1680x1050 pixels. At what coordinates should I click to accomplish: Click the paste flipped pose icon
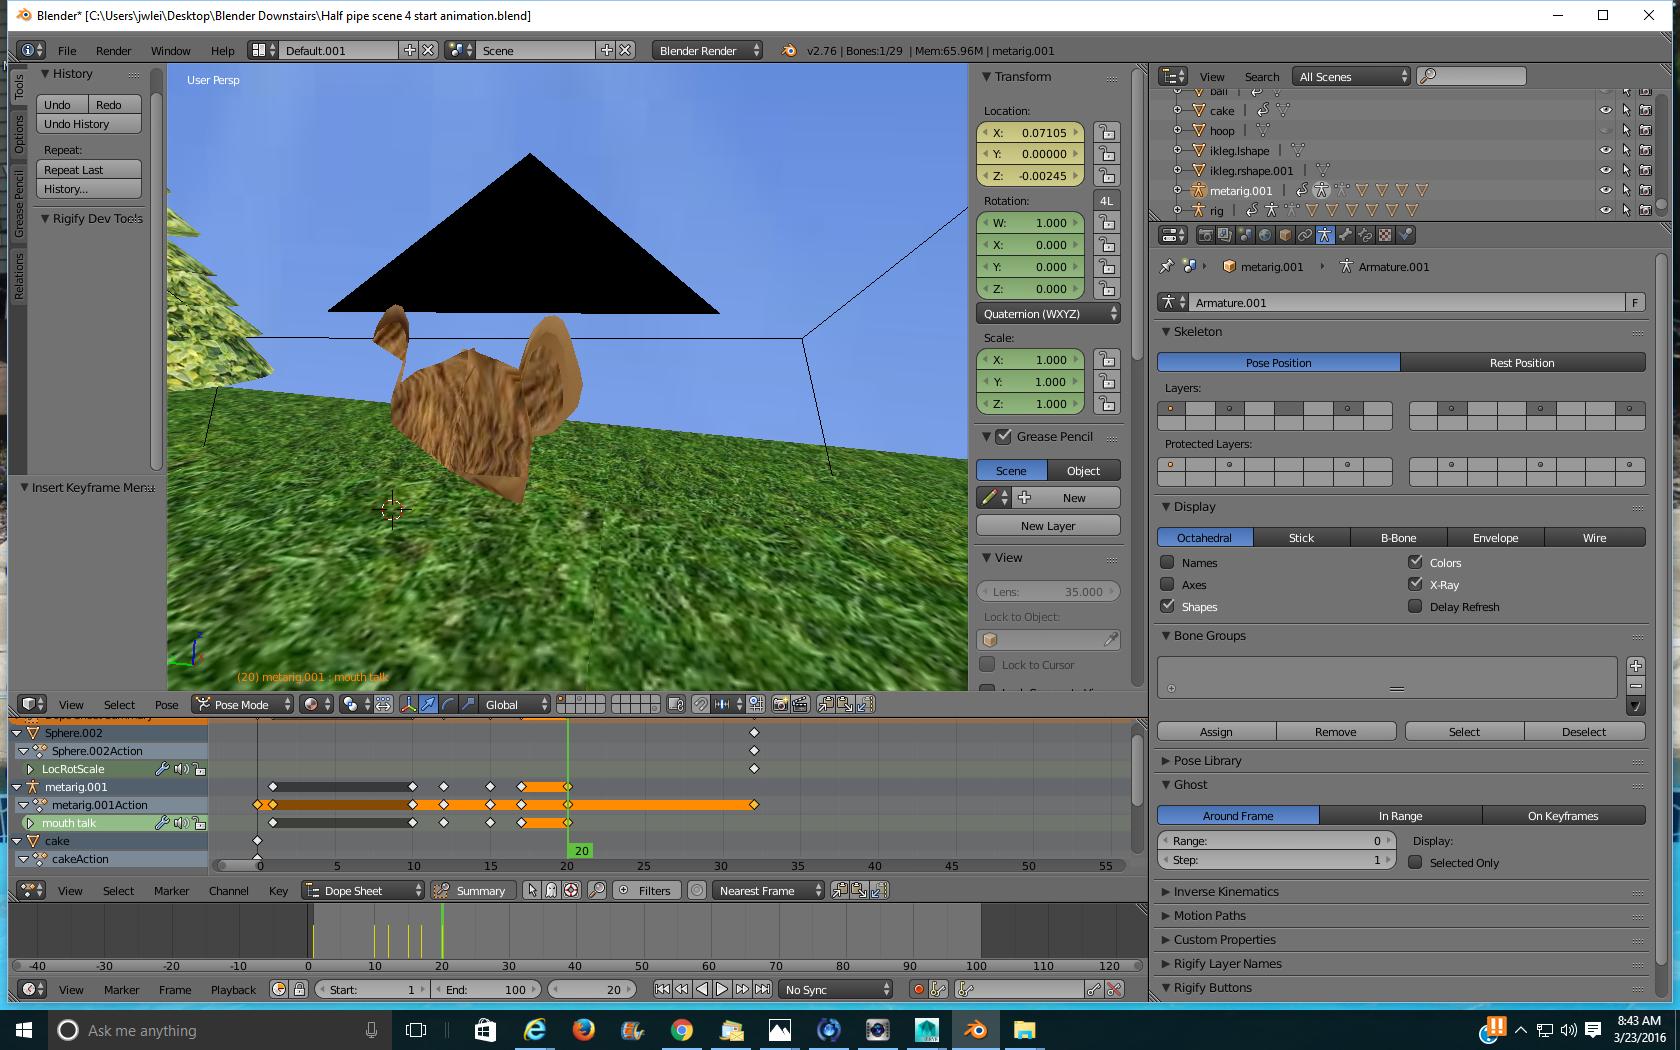[x=865, y=704]
